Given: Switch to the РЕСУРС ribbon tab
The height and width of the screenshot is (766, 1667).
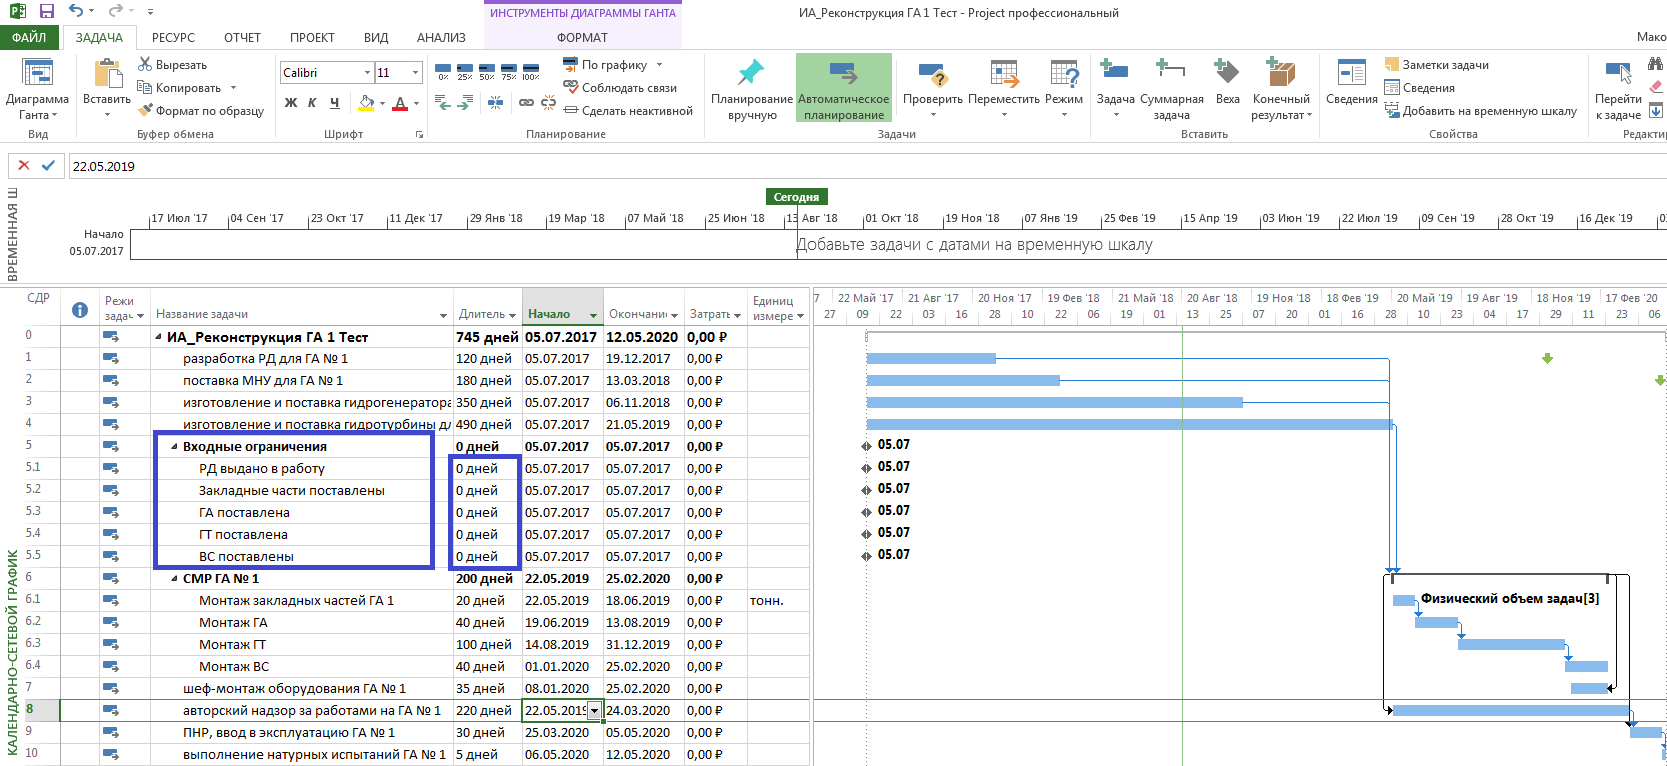Looking at the screenshot, I should [173, 38].
